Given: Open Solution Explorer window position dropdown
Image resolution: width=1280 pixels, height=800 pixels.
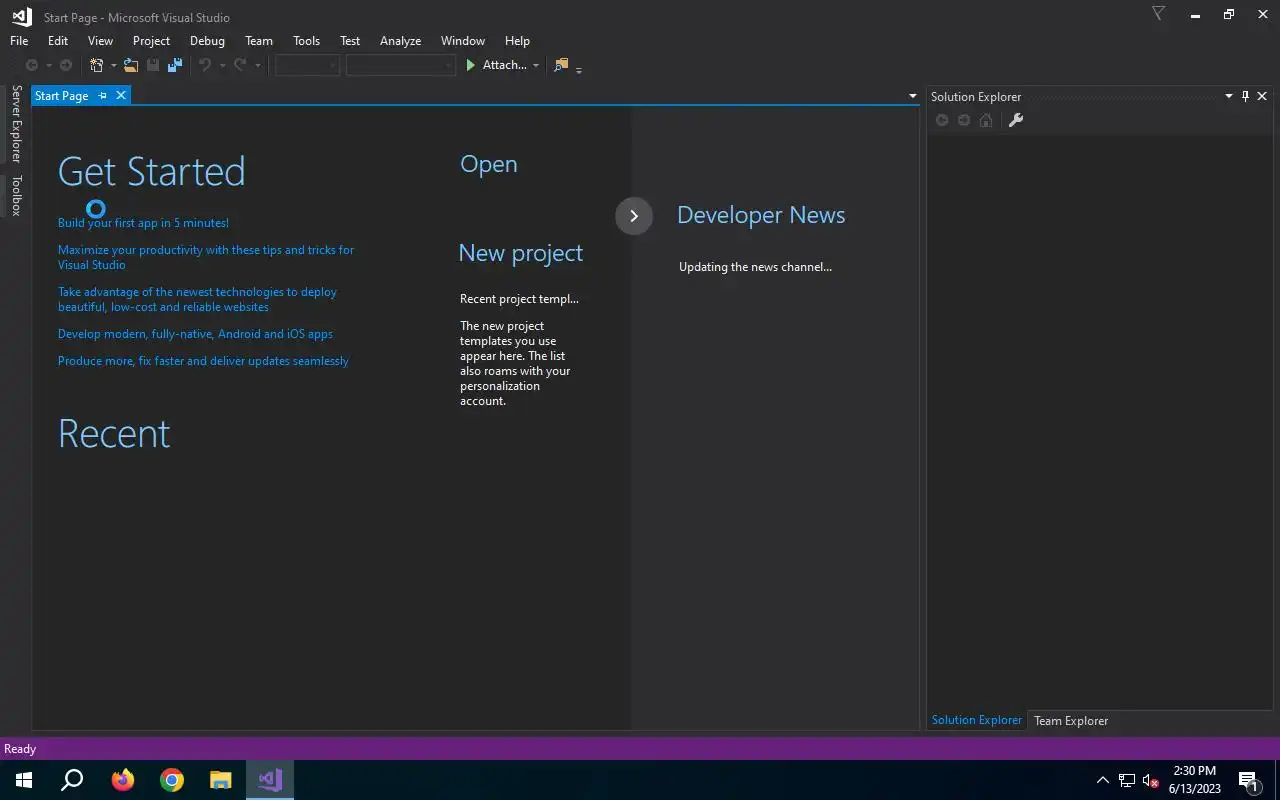Looking at the screenshot, I should [x=1229, y=96].
